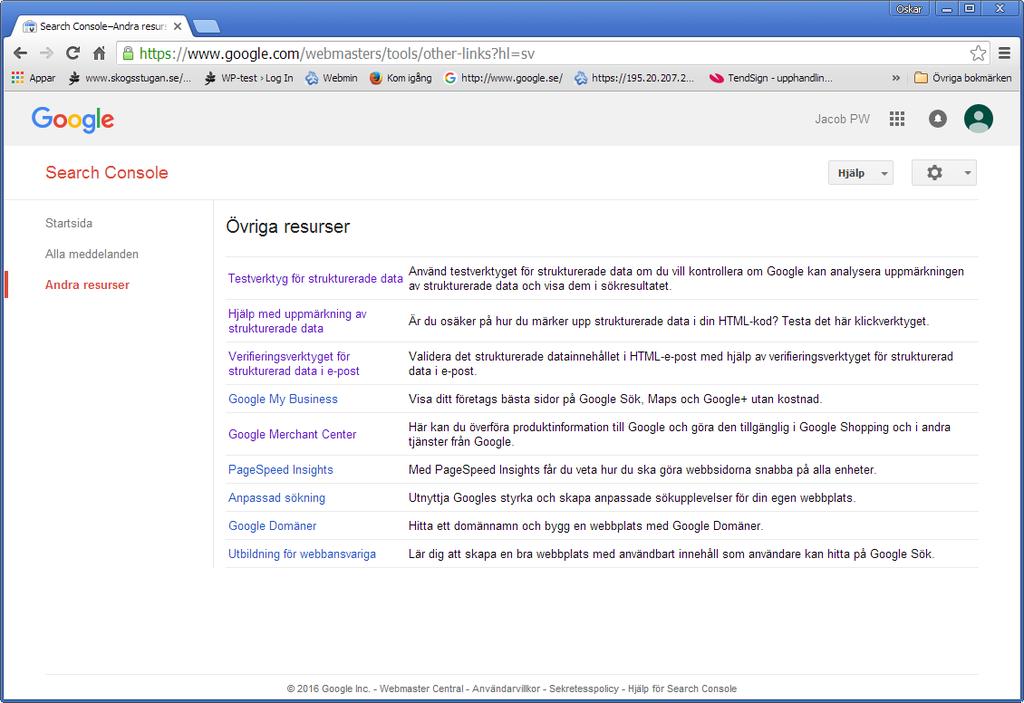The width and height of the screenshot is (1024, 703).
Task: Click Jacob PW account name
Action: (842, 119)
